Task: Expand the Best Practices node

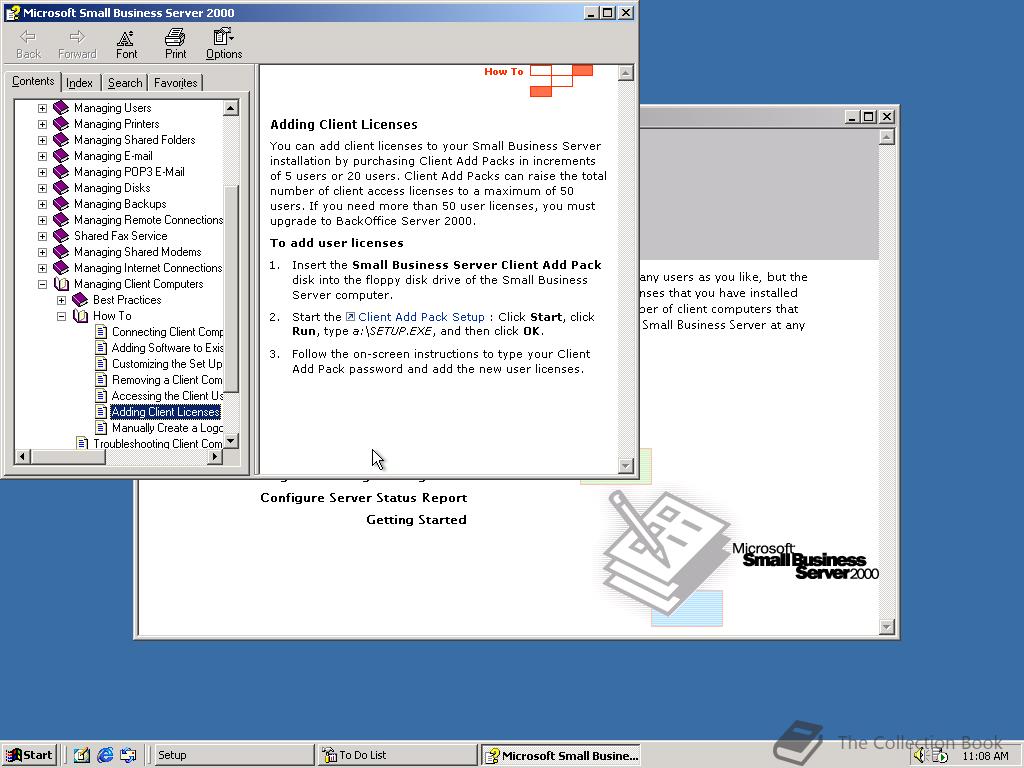Action: coord(61,300)
